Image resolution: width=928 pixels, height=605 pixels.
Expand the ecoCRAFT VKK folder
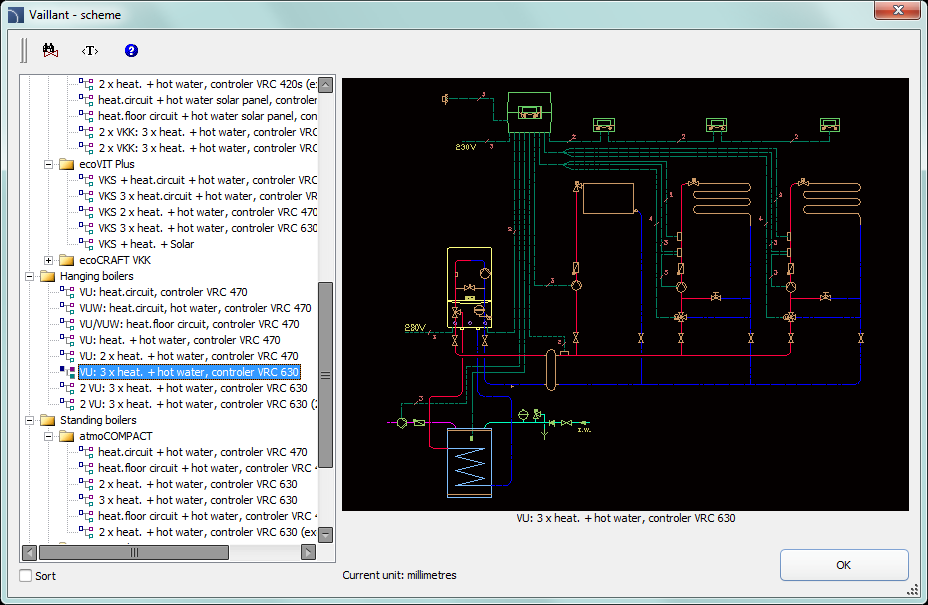click(x=49, y=260)
